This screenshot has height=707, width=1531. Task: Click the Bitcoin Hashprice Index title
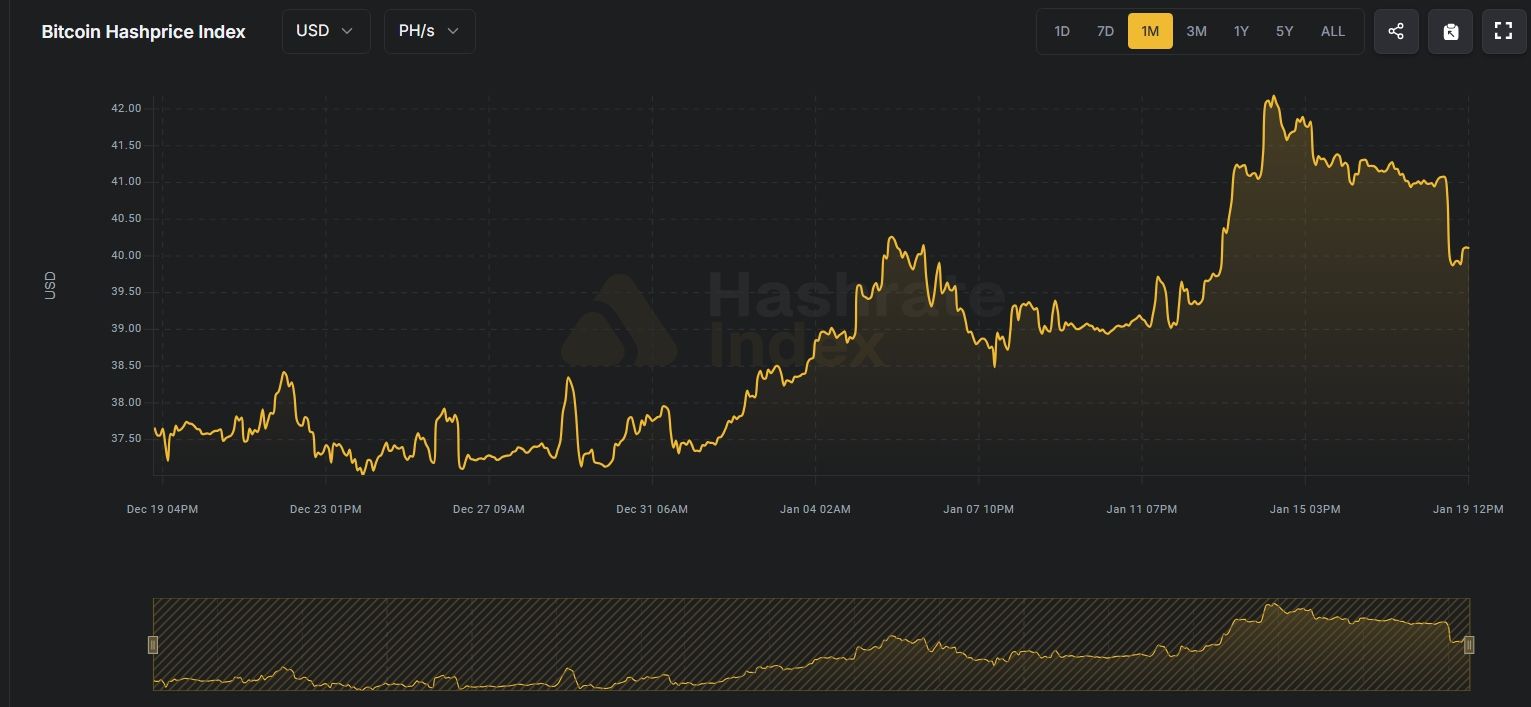pos(142,31)
